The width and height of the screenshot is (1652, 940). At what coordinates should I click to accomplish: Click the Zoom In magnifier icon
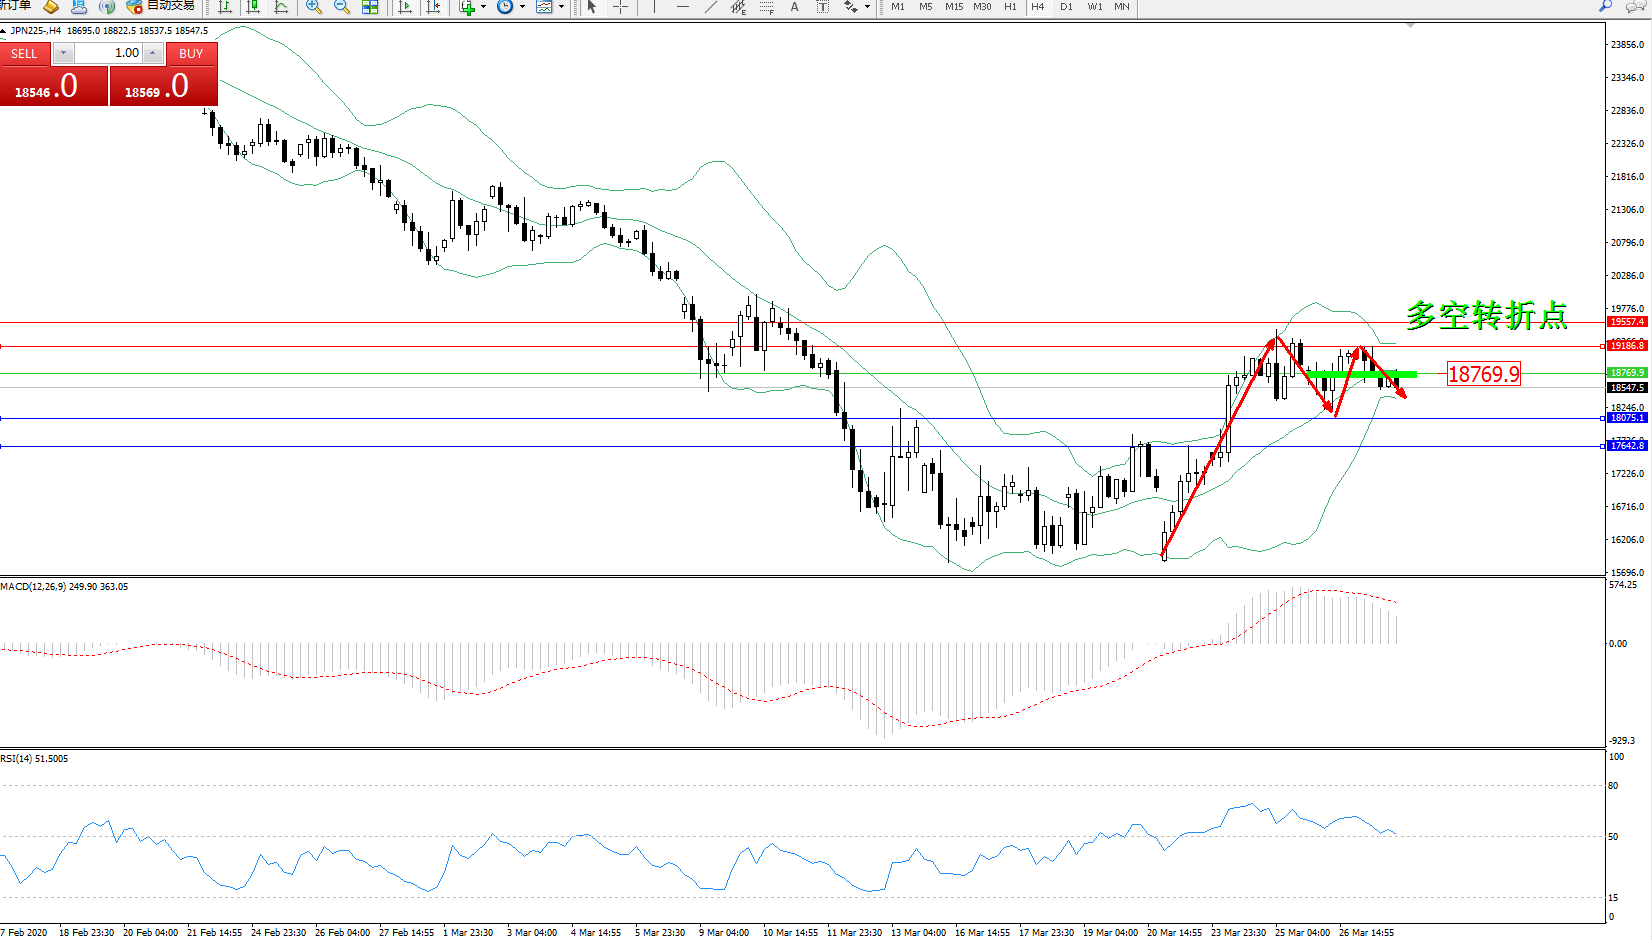point(314,7)
